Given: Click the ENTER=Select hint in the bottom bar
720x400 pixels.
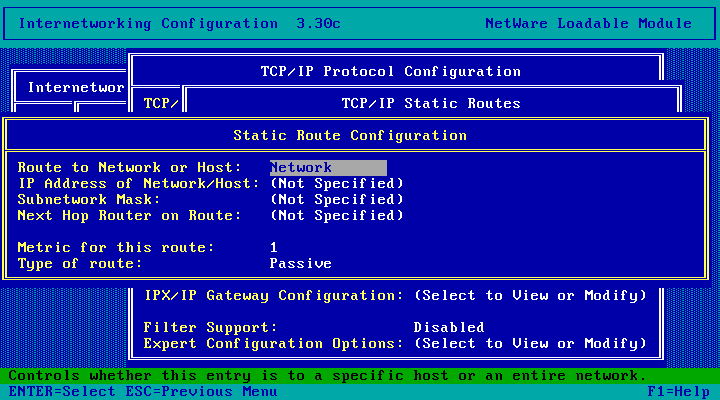Looking at the screenshot, I should coord(62,392).
